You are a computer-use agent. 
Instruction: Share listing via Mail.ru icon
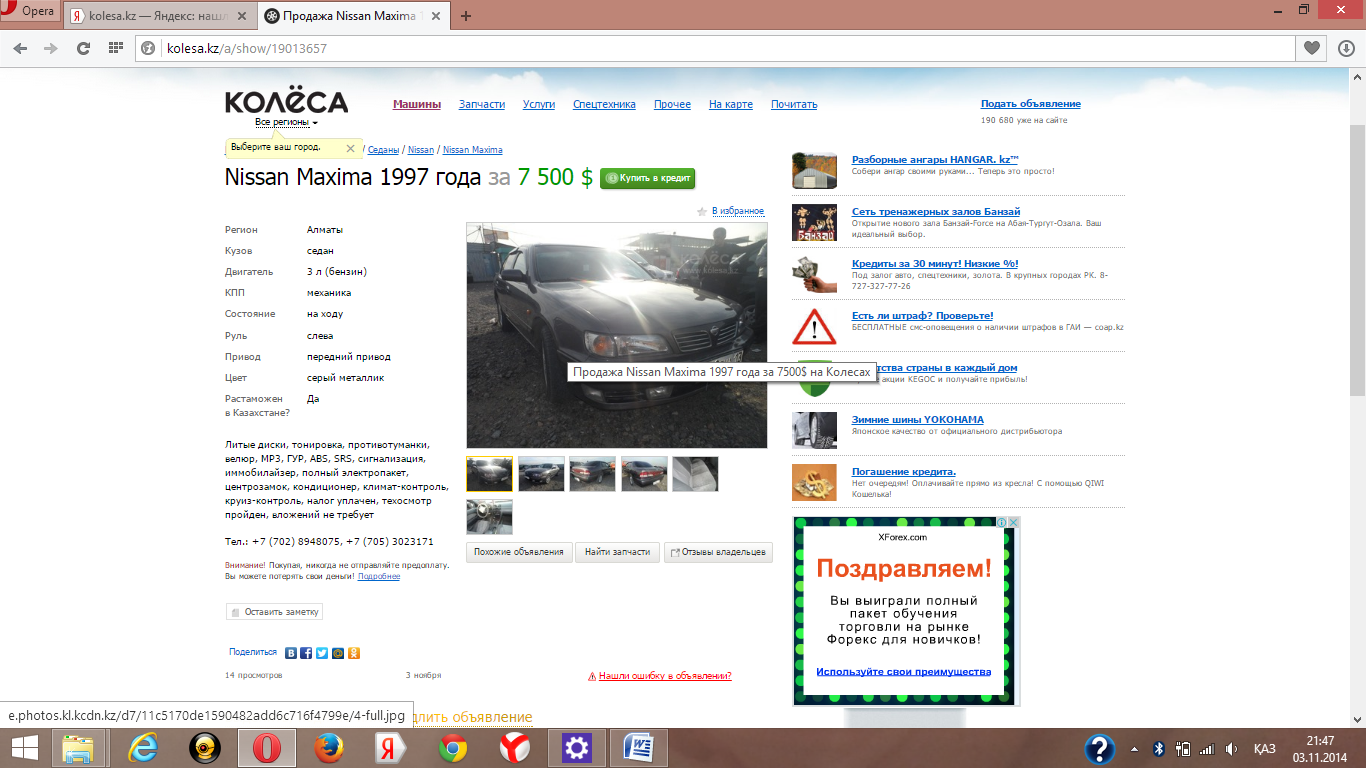click(x=338, y=653)
